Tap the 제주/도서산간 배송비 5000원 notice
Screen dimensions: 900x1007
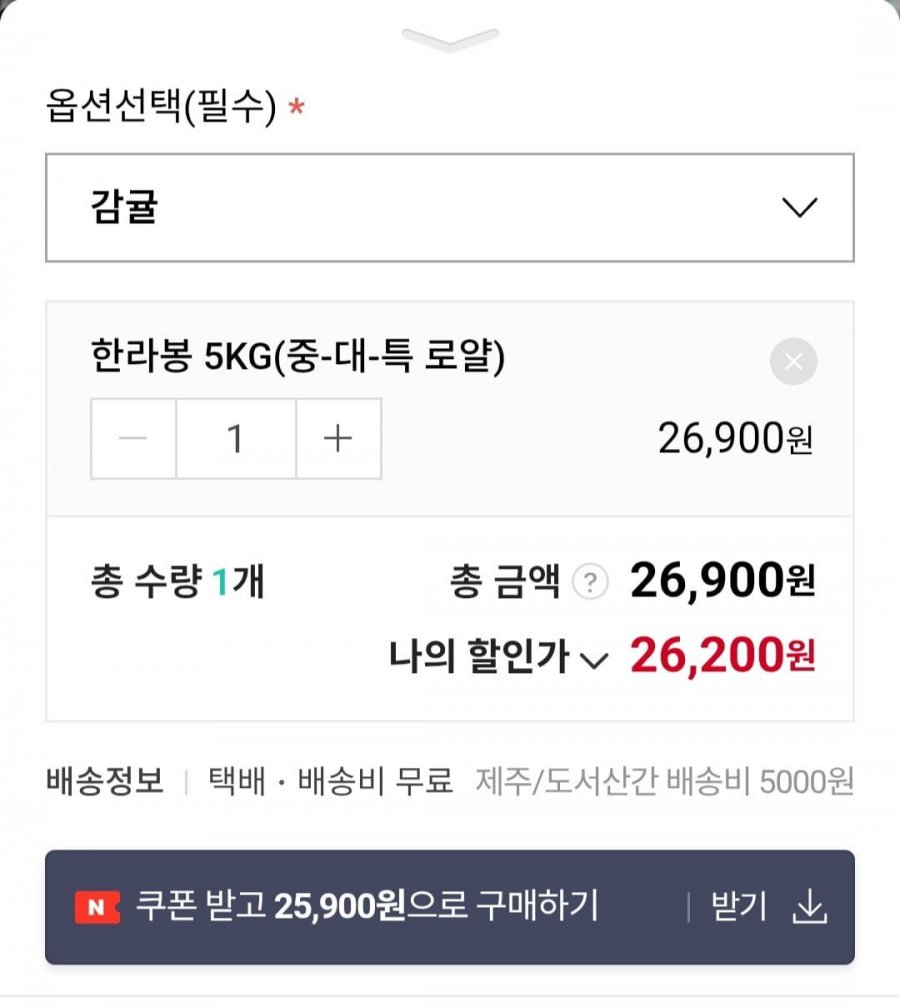(x=665, y=780)
